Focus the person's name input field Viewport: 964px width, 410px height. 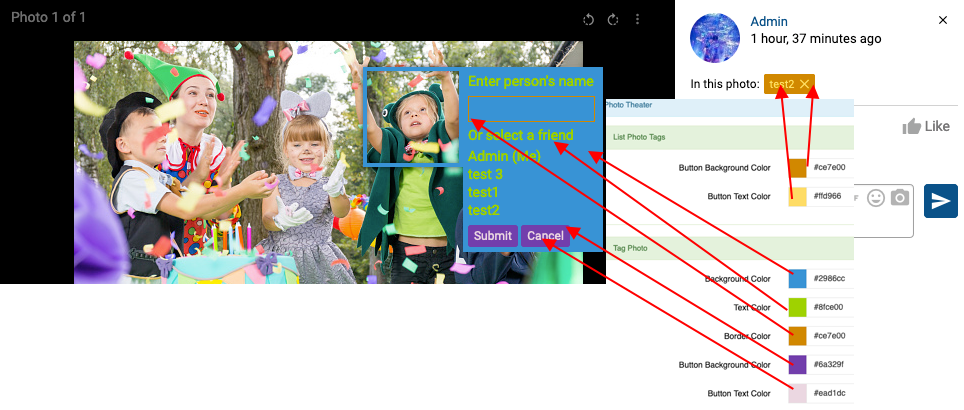[x=531, y=109]
